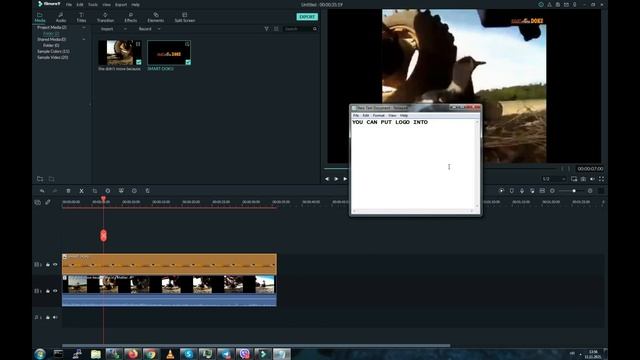Hide the top orange video track

click(55, 264)
